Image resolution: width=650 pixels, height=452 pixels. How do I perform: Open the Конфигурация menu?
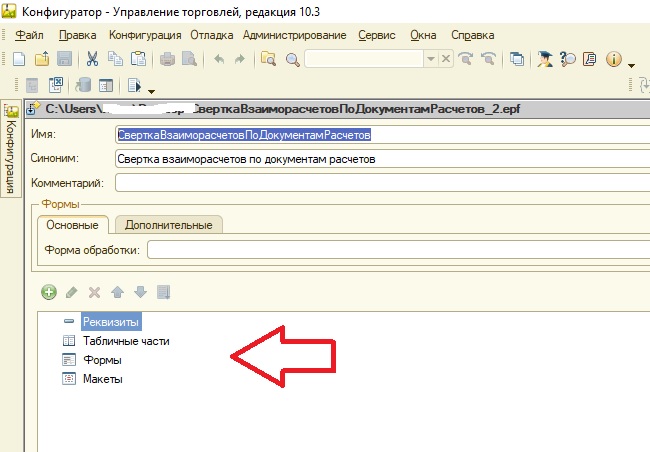coord(145,35)
